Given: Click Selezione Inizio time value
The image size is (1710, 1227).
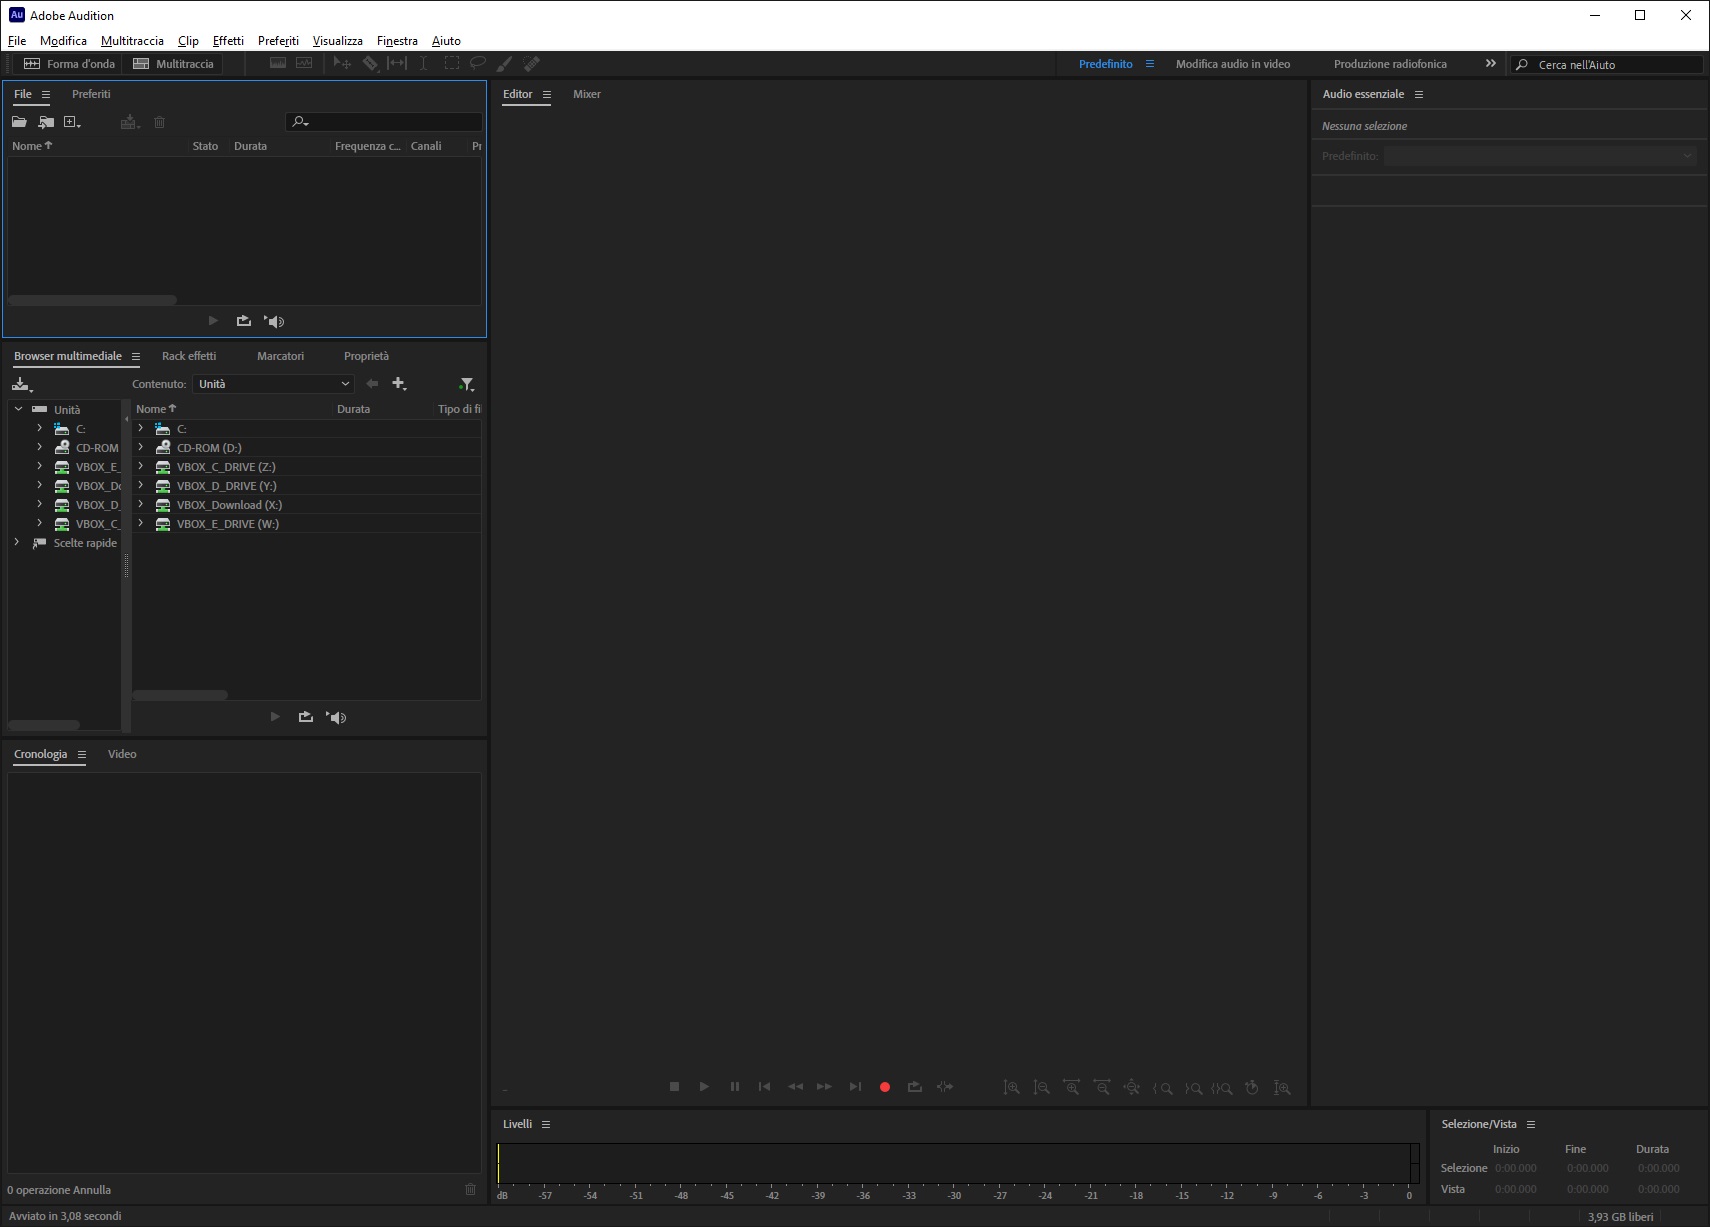Looking at the screenshot, I should pos(1516,1168).
